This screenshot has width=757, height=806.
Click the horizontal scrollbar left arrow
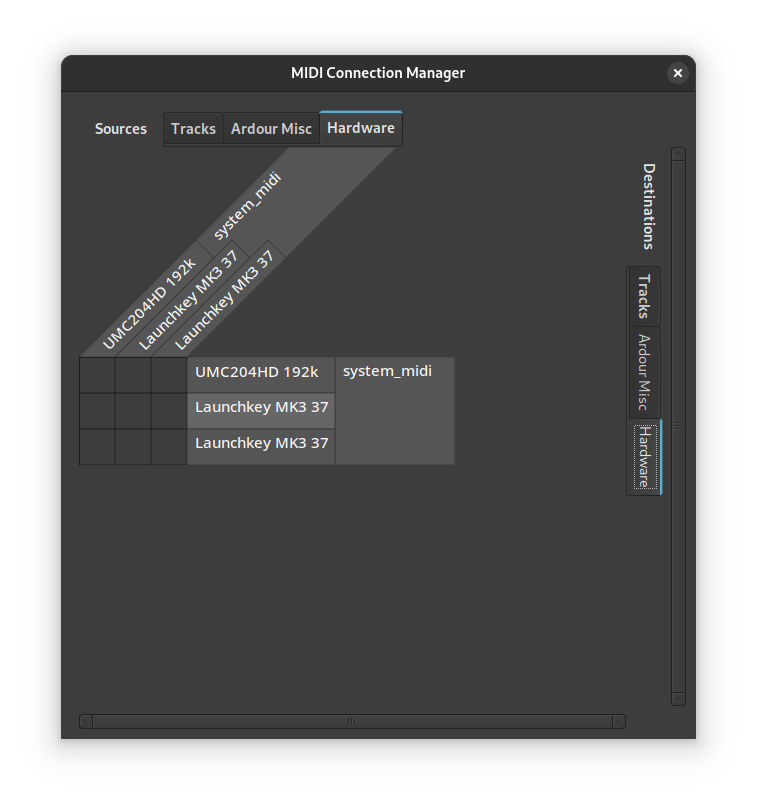(86, 721)
